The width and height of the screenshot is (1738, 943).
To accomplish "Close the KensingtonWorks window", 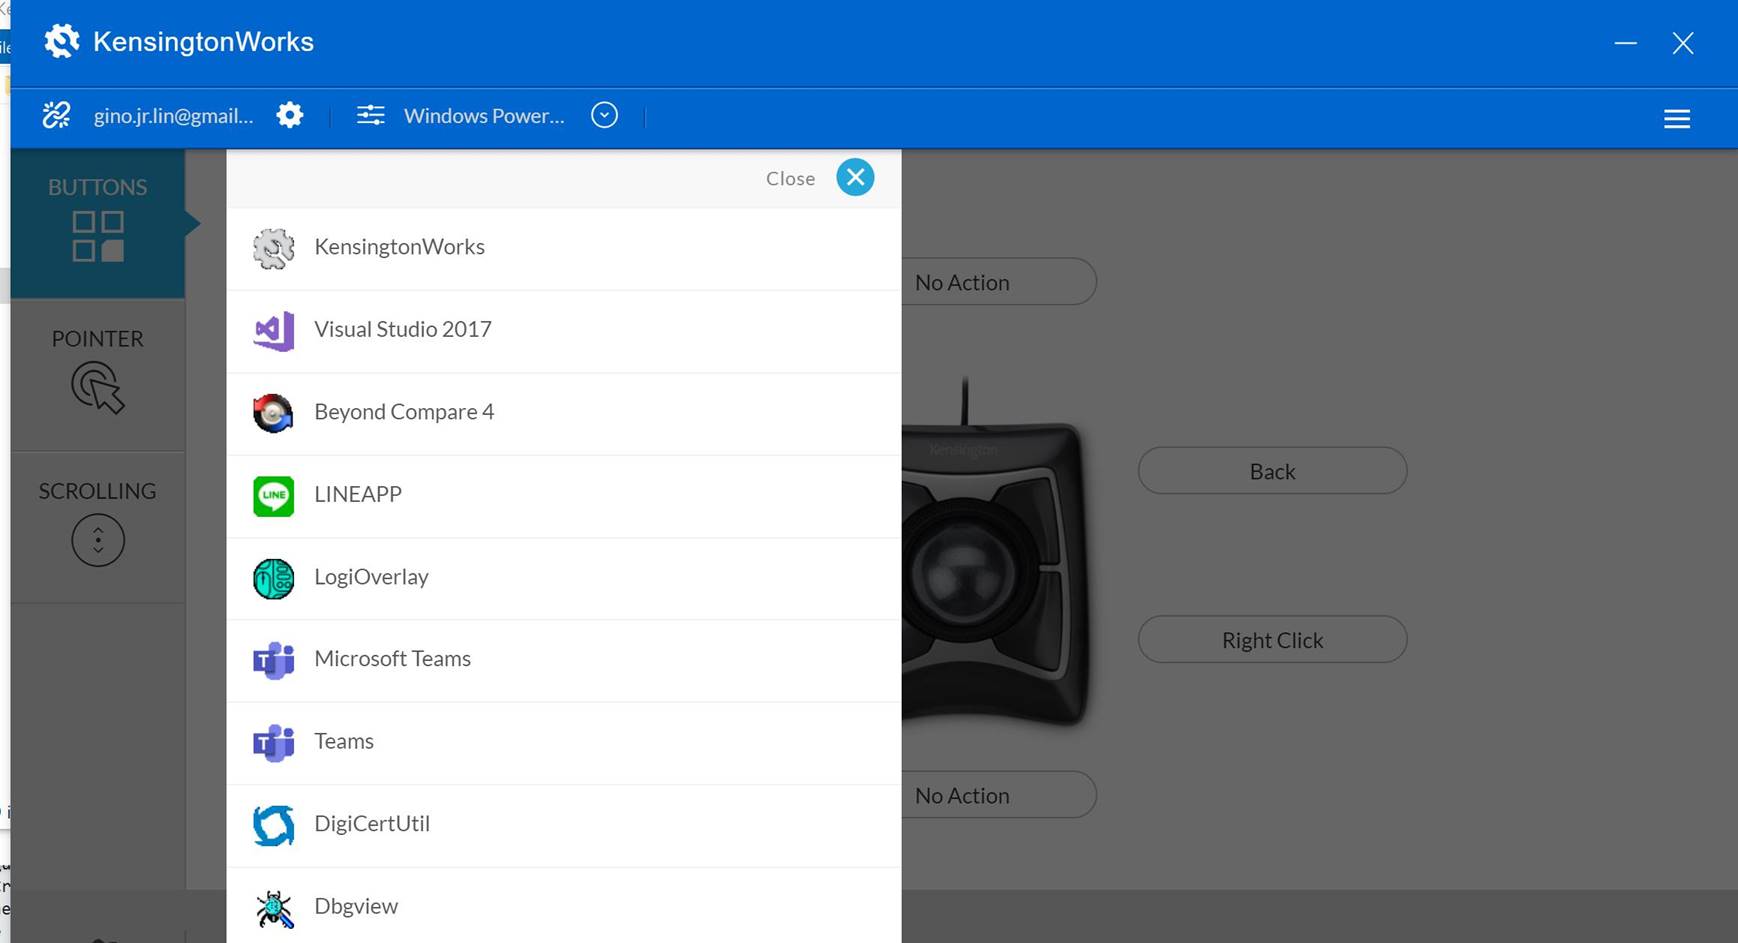I will coord(1683,43).
